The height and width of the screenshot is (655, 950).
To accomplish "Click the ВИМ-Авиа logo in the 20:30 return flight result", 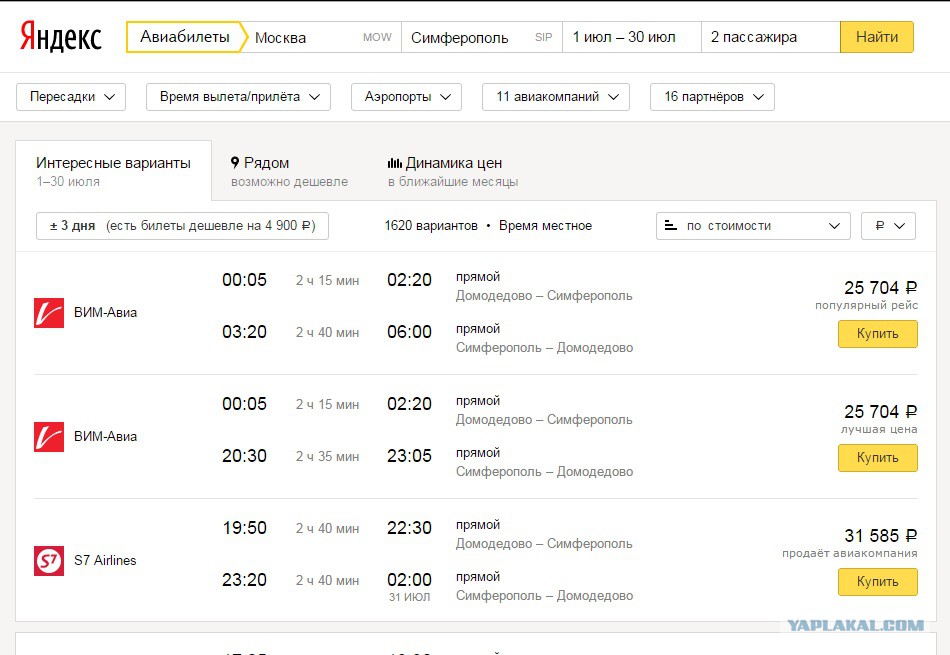I will pos(49,437).
